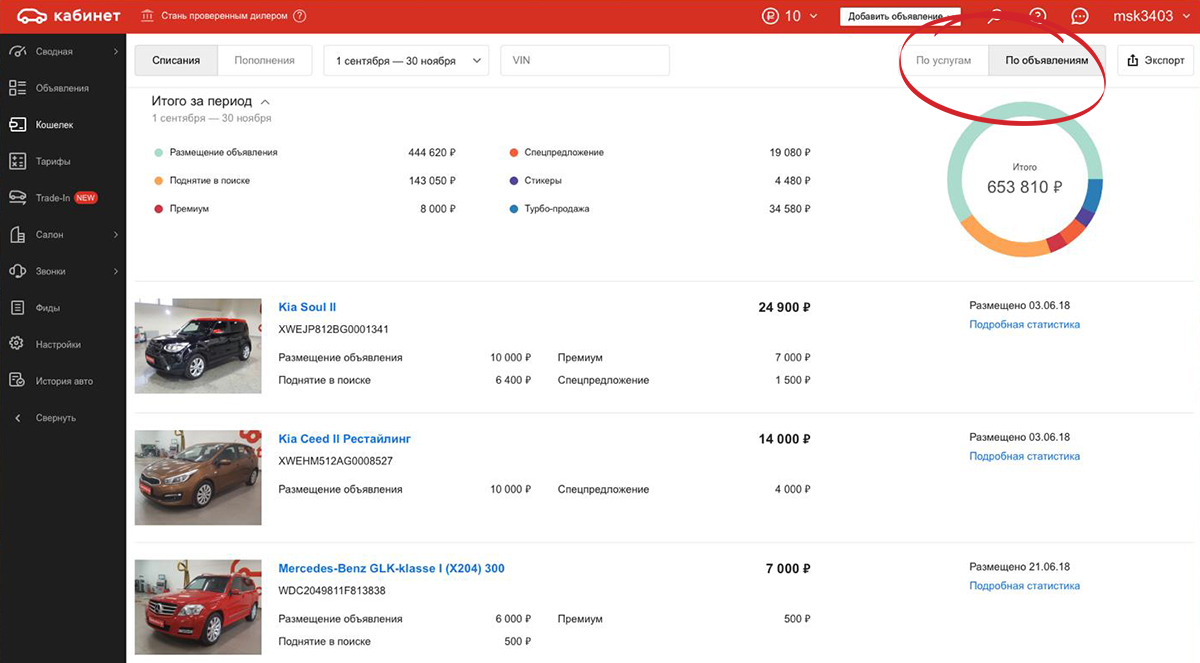Click the chat bubble icon in header
This screenshot has height=663, width=1200.
pyautogui.click(x=1080, y=16)
